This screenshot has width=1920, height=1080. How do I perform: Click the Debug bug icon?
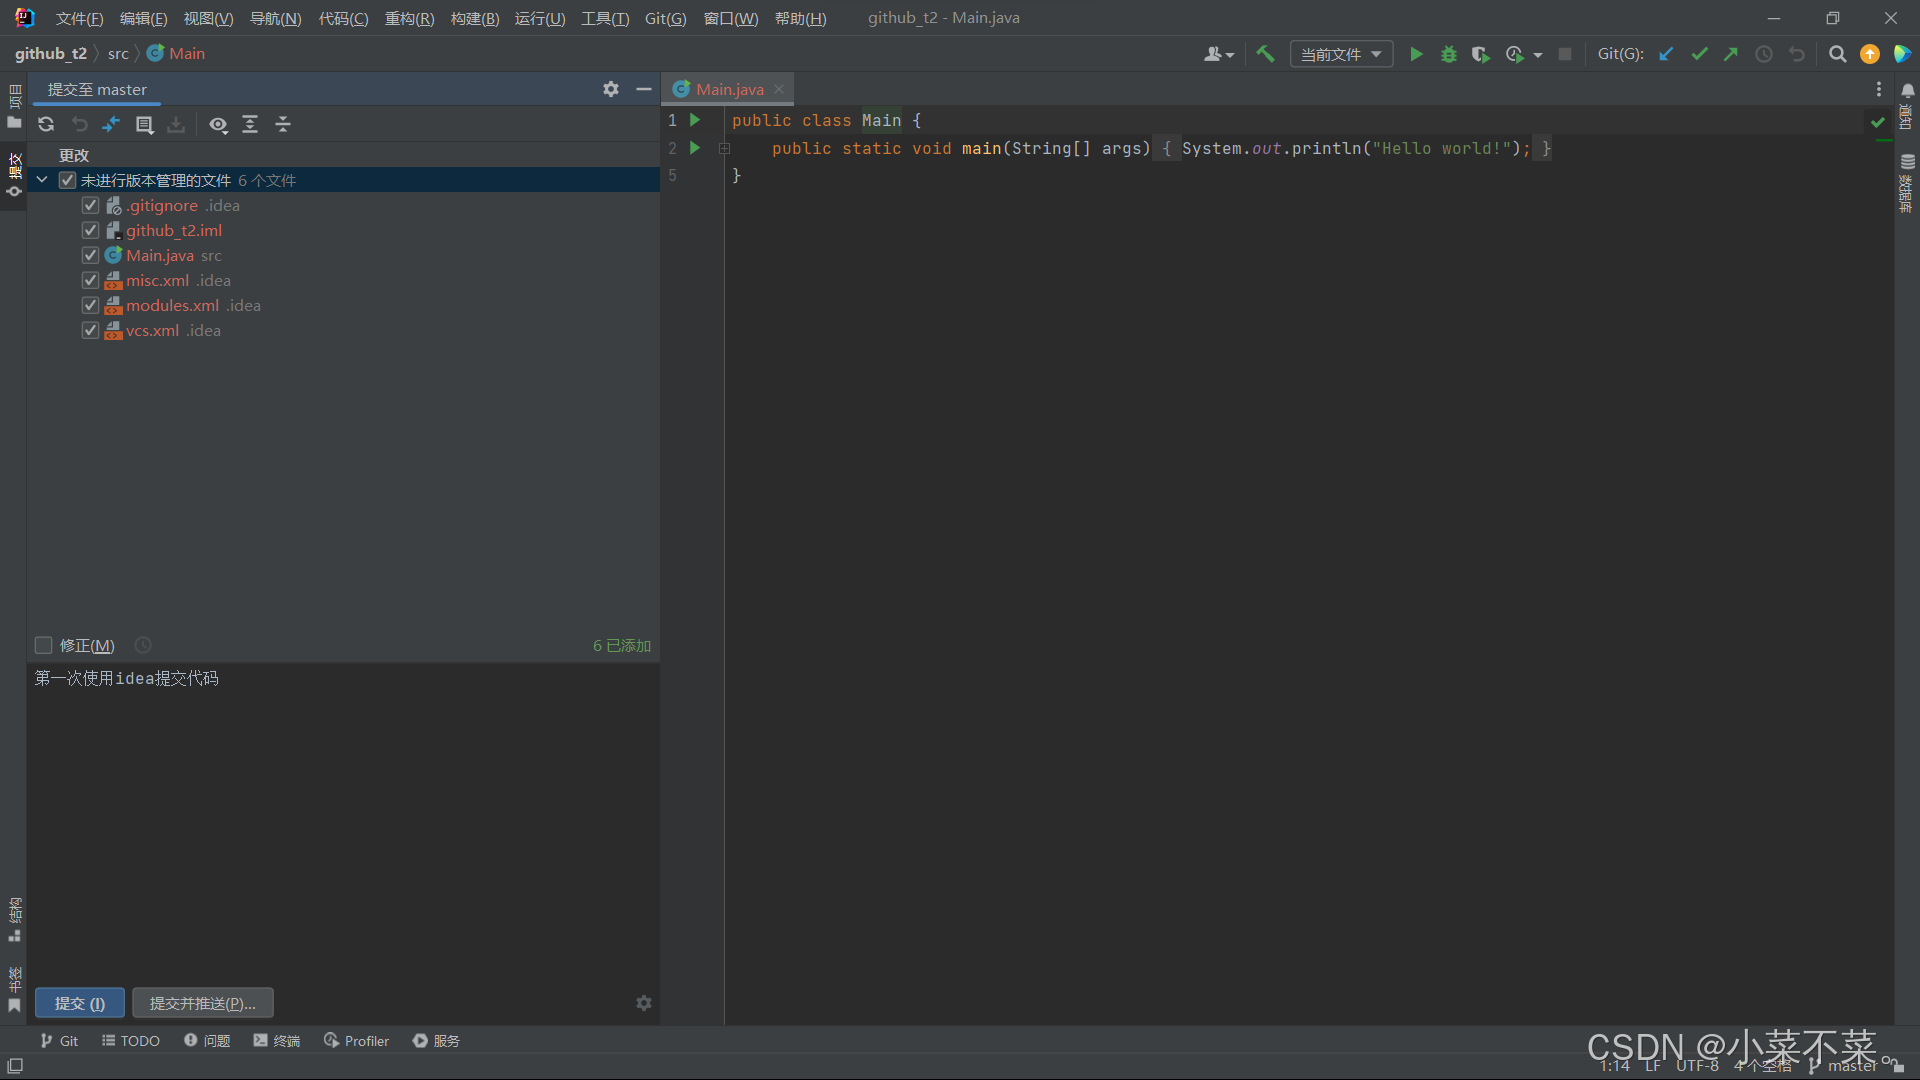[x=1448, y=54]
